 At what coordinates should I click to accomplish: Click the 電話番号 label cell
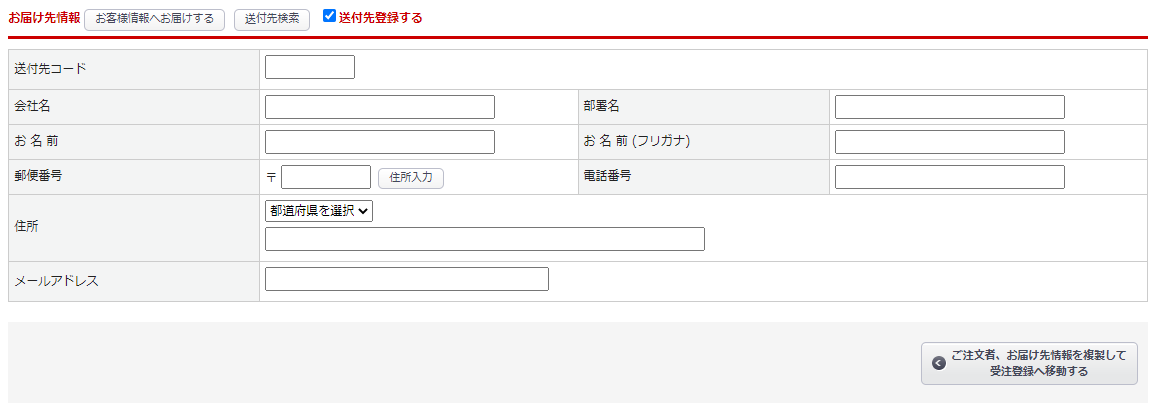607,176
